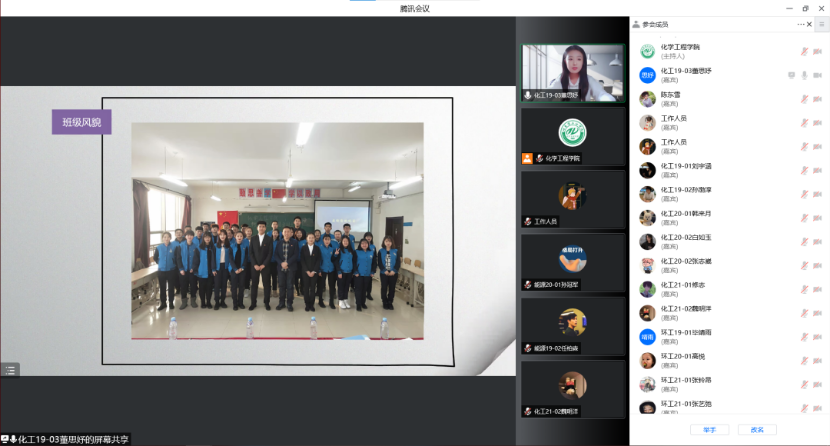
Task: Click the purple 班级风貌 label on the slide
Action: (x=82, y=122)
